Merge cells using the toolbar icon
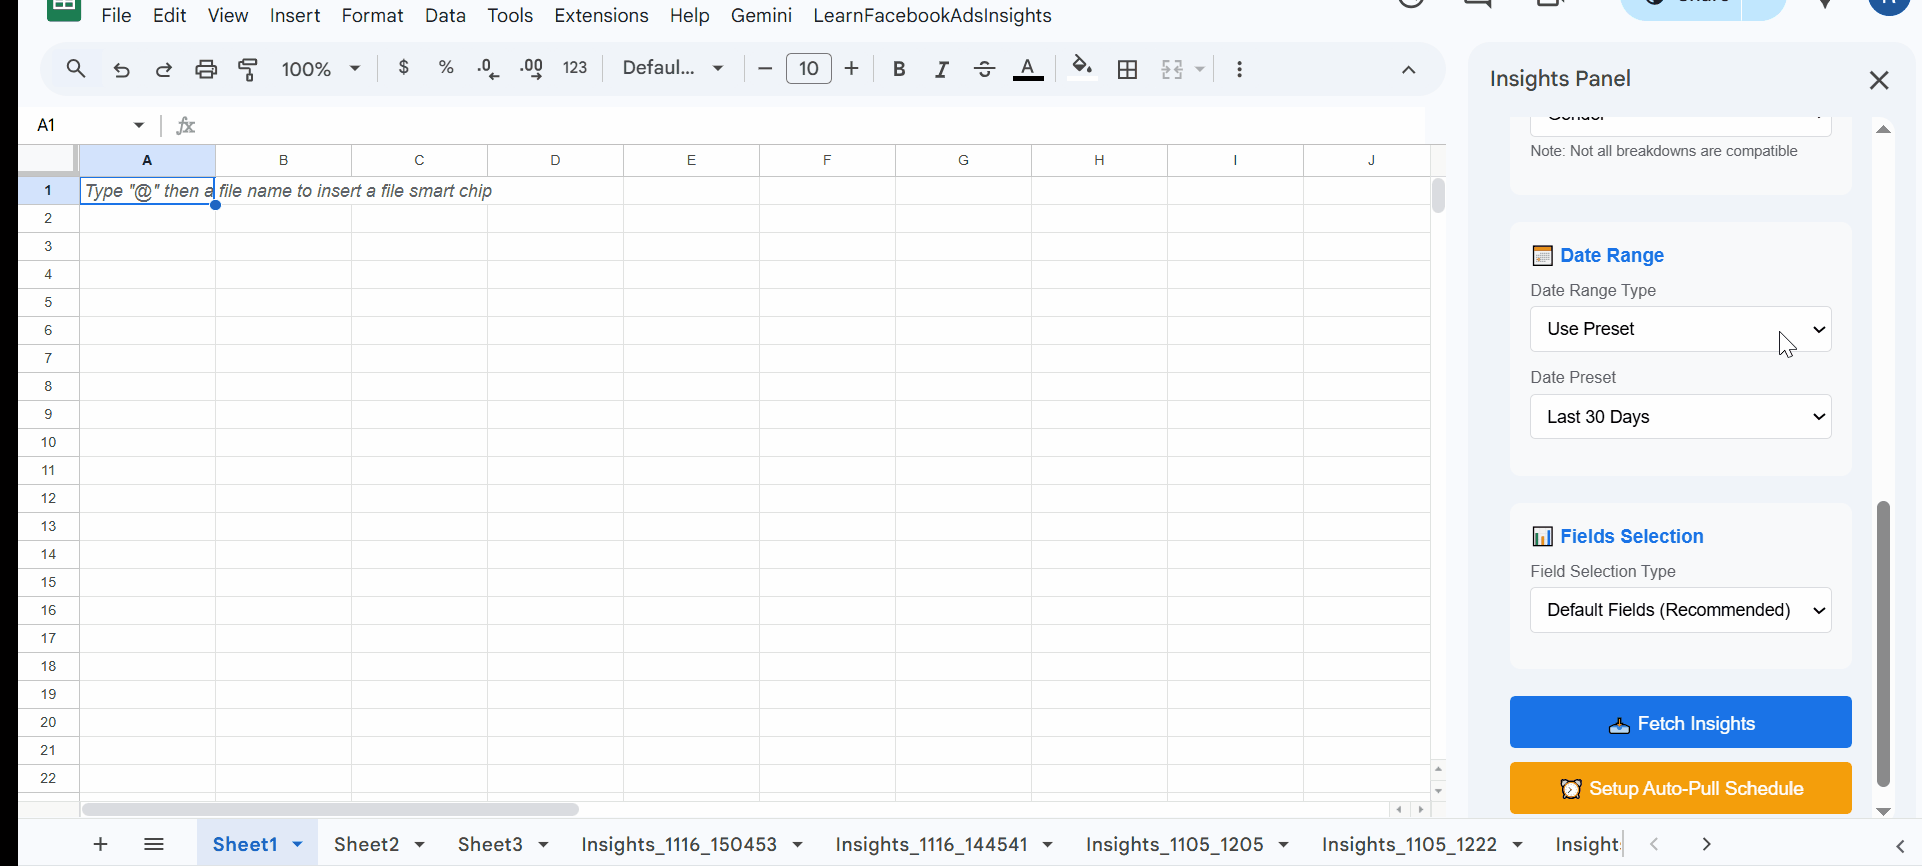This screenshot has width=1922, height=866. [x=1172, y=69]
